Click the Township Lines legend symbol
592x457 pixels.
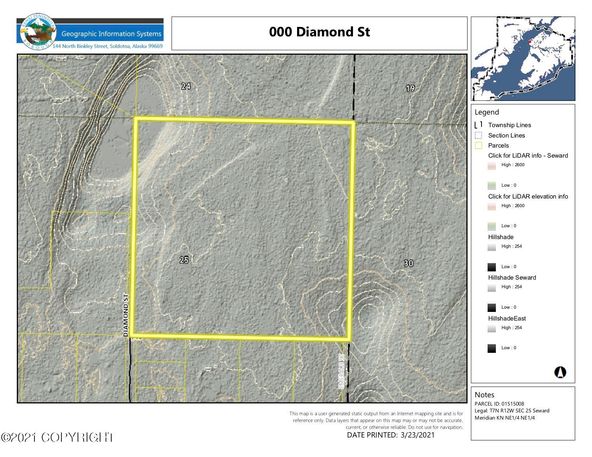[x=478, y=125]
